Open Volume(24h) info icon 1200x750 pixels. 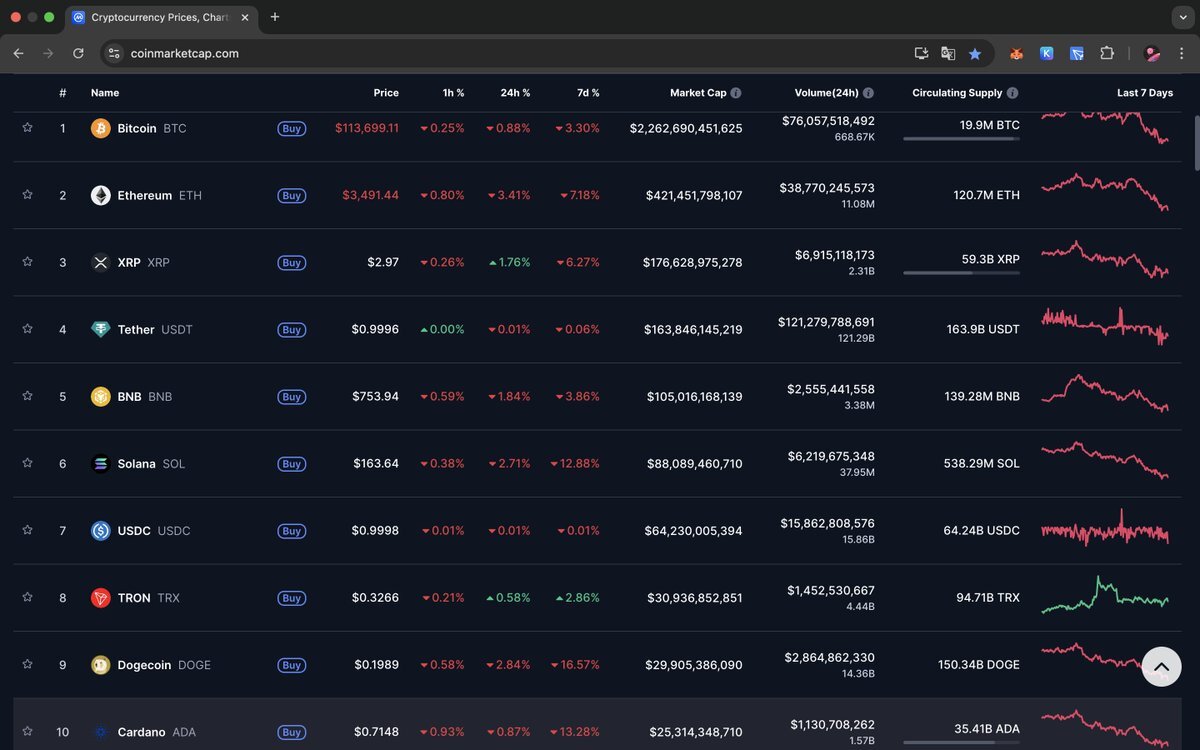click(x=868, y=93)
